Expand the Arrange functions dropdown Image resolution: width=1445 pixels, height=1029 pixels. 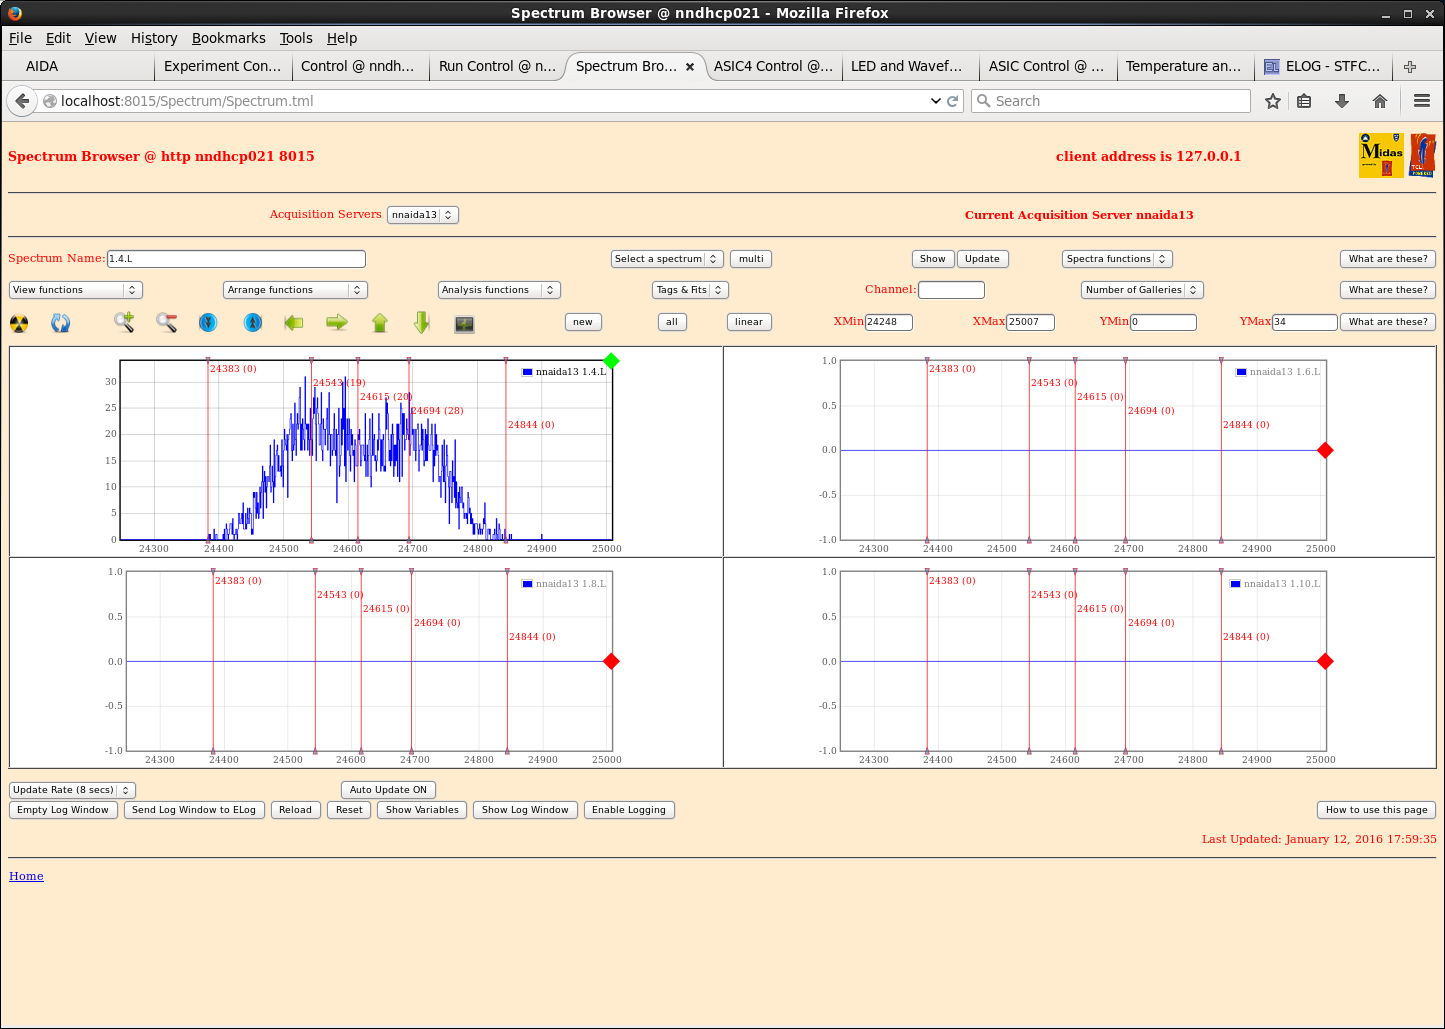295,290
